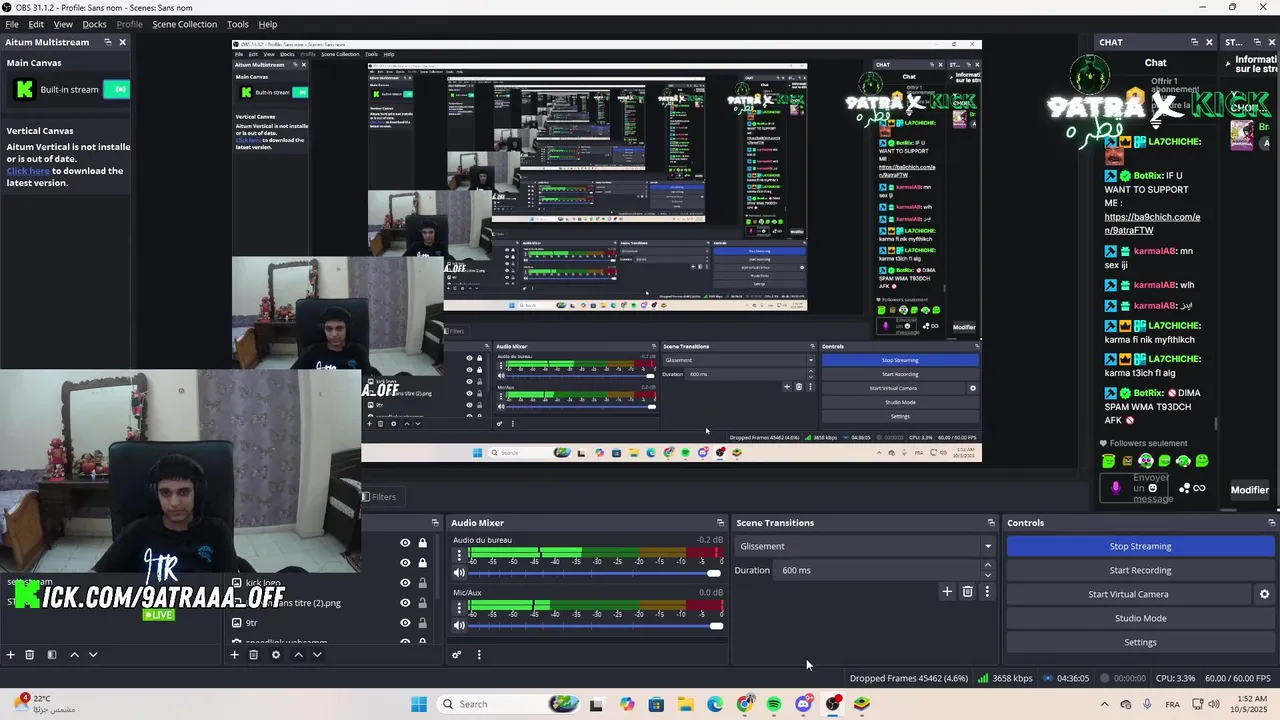Add a new scene with the plus icon
The height and width of the screenshot is (720, 1280).
tap(10, 655)
